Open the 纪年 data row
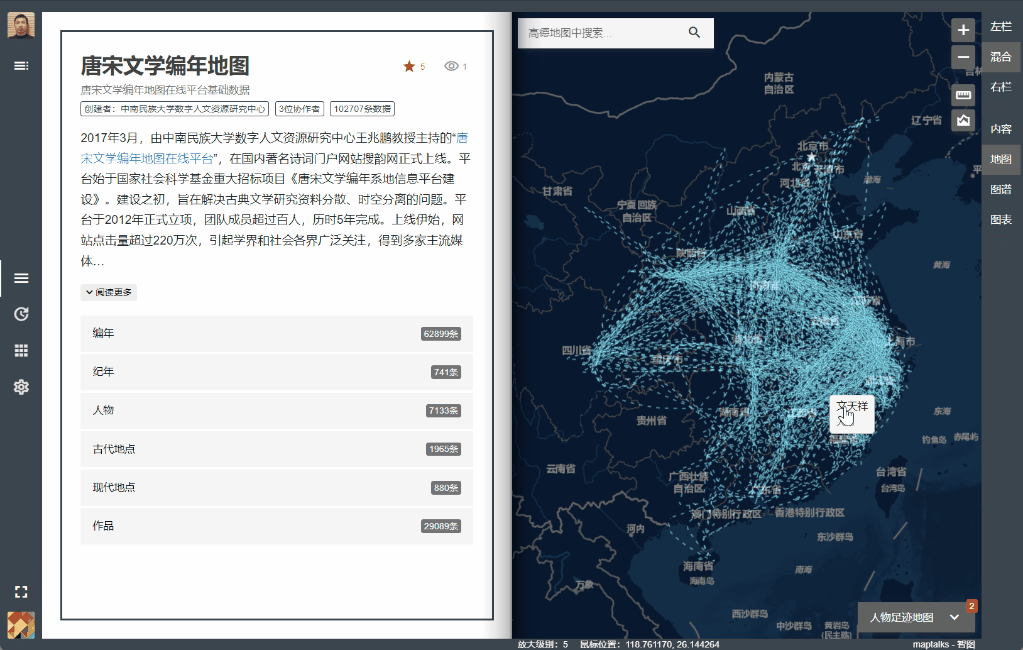This screenshot has width=1023, height=650. coord(277,372)
